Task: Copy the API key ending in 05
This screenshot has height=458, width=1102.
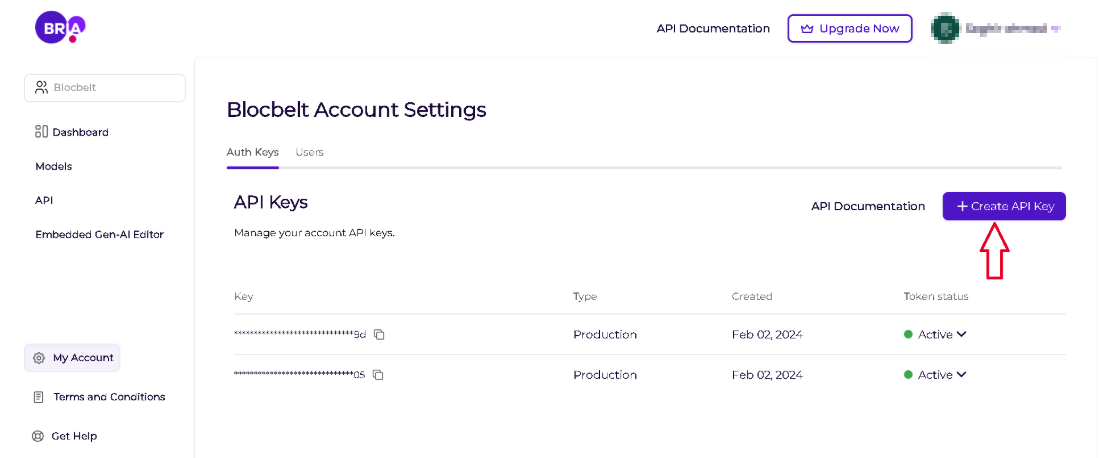Action: (378, 375)
